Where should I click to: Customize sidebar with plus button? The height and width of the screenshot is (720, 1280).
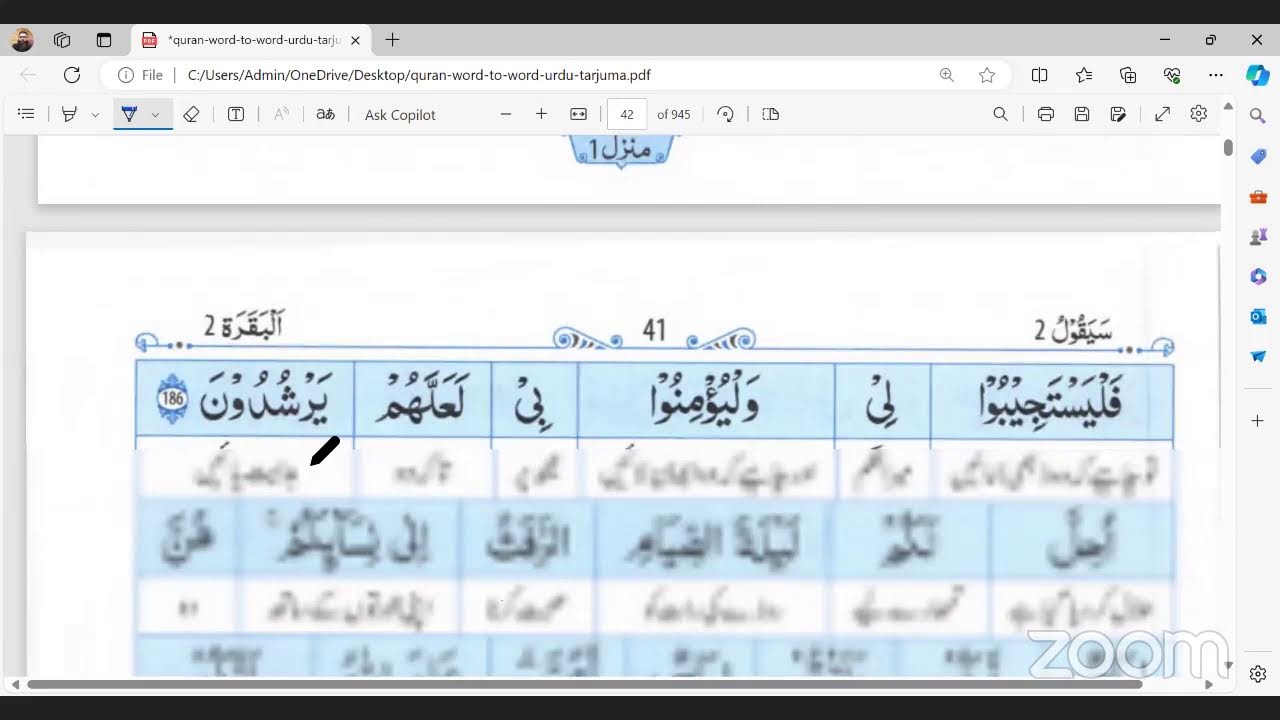click(1258, 421)
